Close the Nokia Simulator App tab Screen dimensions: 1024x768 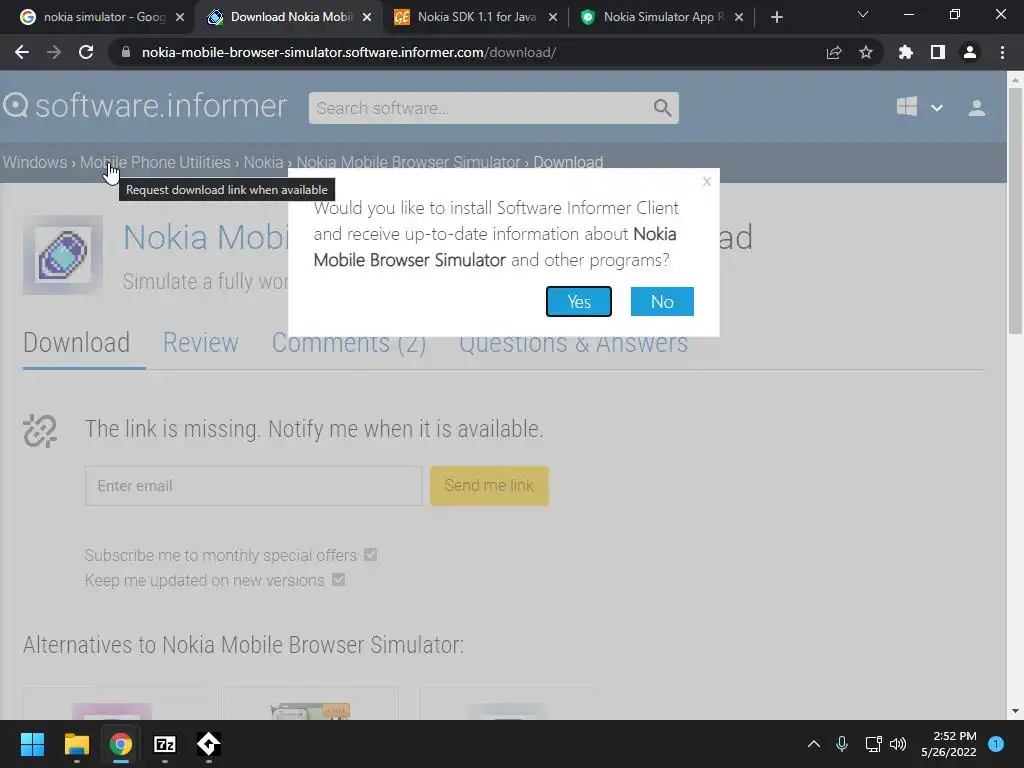click(739, 17)
